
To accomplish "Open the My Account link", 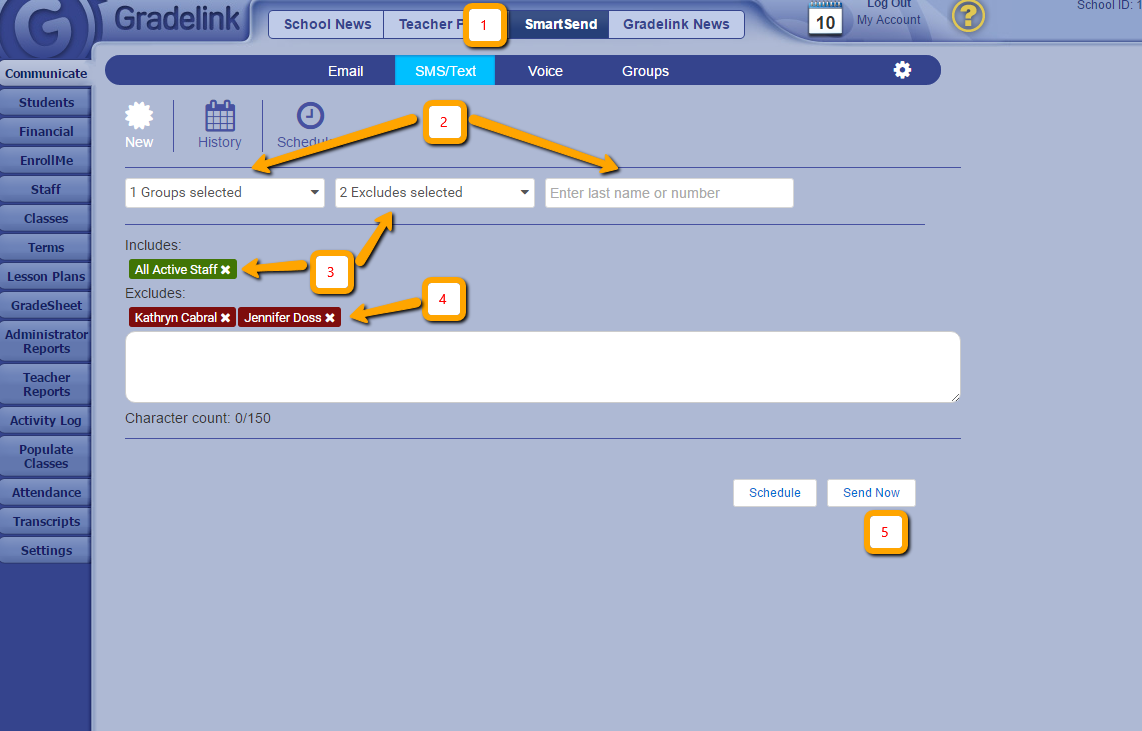I will 889,20.
